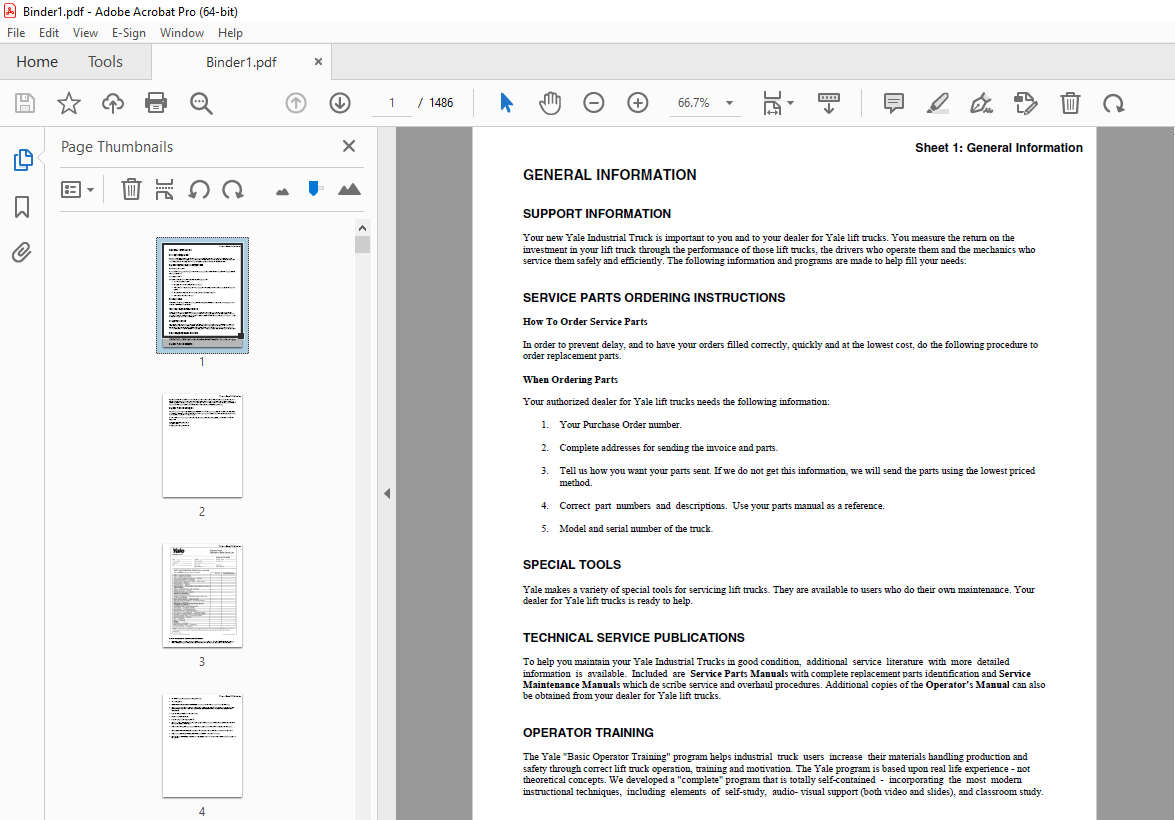Image resolution: width=1175 pixels, height=820 pixels.
Task: Click the Edit PDF toolbar icon
Action: [x=1025, y=103]
